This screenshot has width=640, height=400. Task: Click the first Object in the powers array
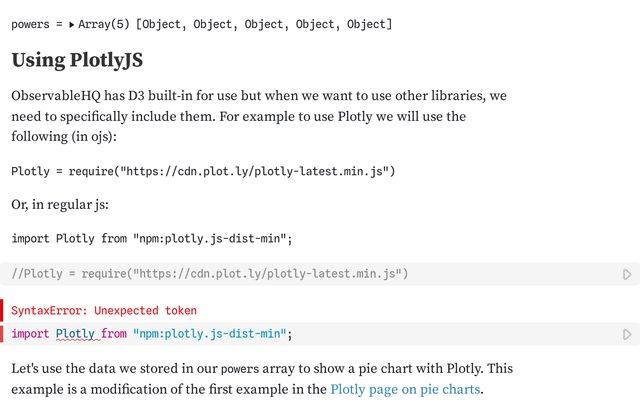click(161, 24)
